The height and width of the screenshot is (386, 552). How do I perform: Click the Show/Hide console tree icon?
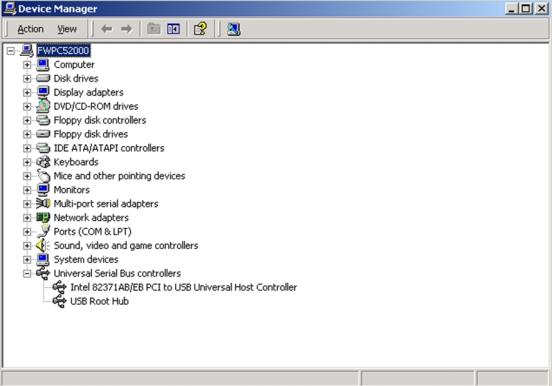click(x=174, y=29)
